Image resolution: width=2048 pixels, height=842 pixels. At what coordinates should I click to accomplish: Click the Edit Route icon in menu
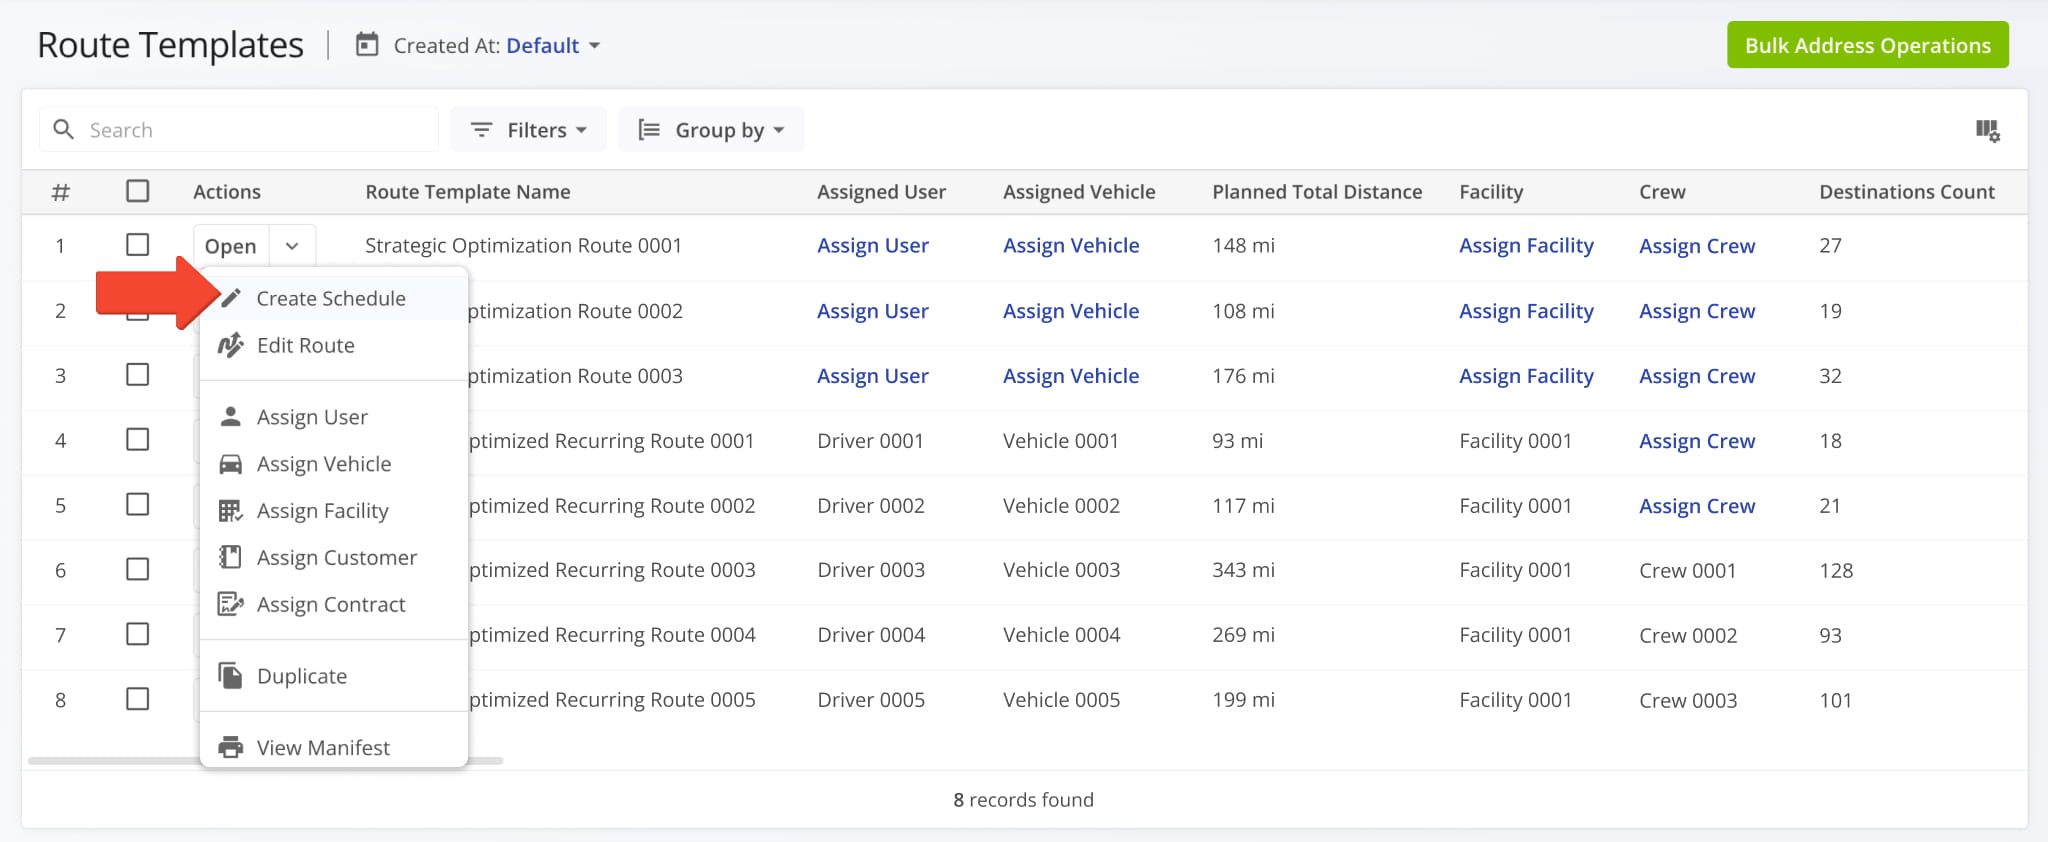click(231, 345)
